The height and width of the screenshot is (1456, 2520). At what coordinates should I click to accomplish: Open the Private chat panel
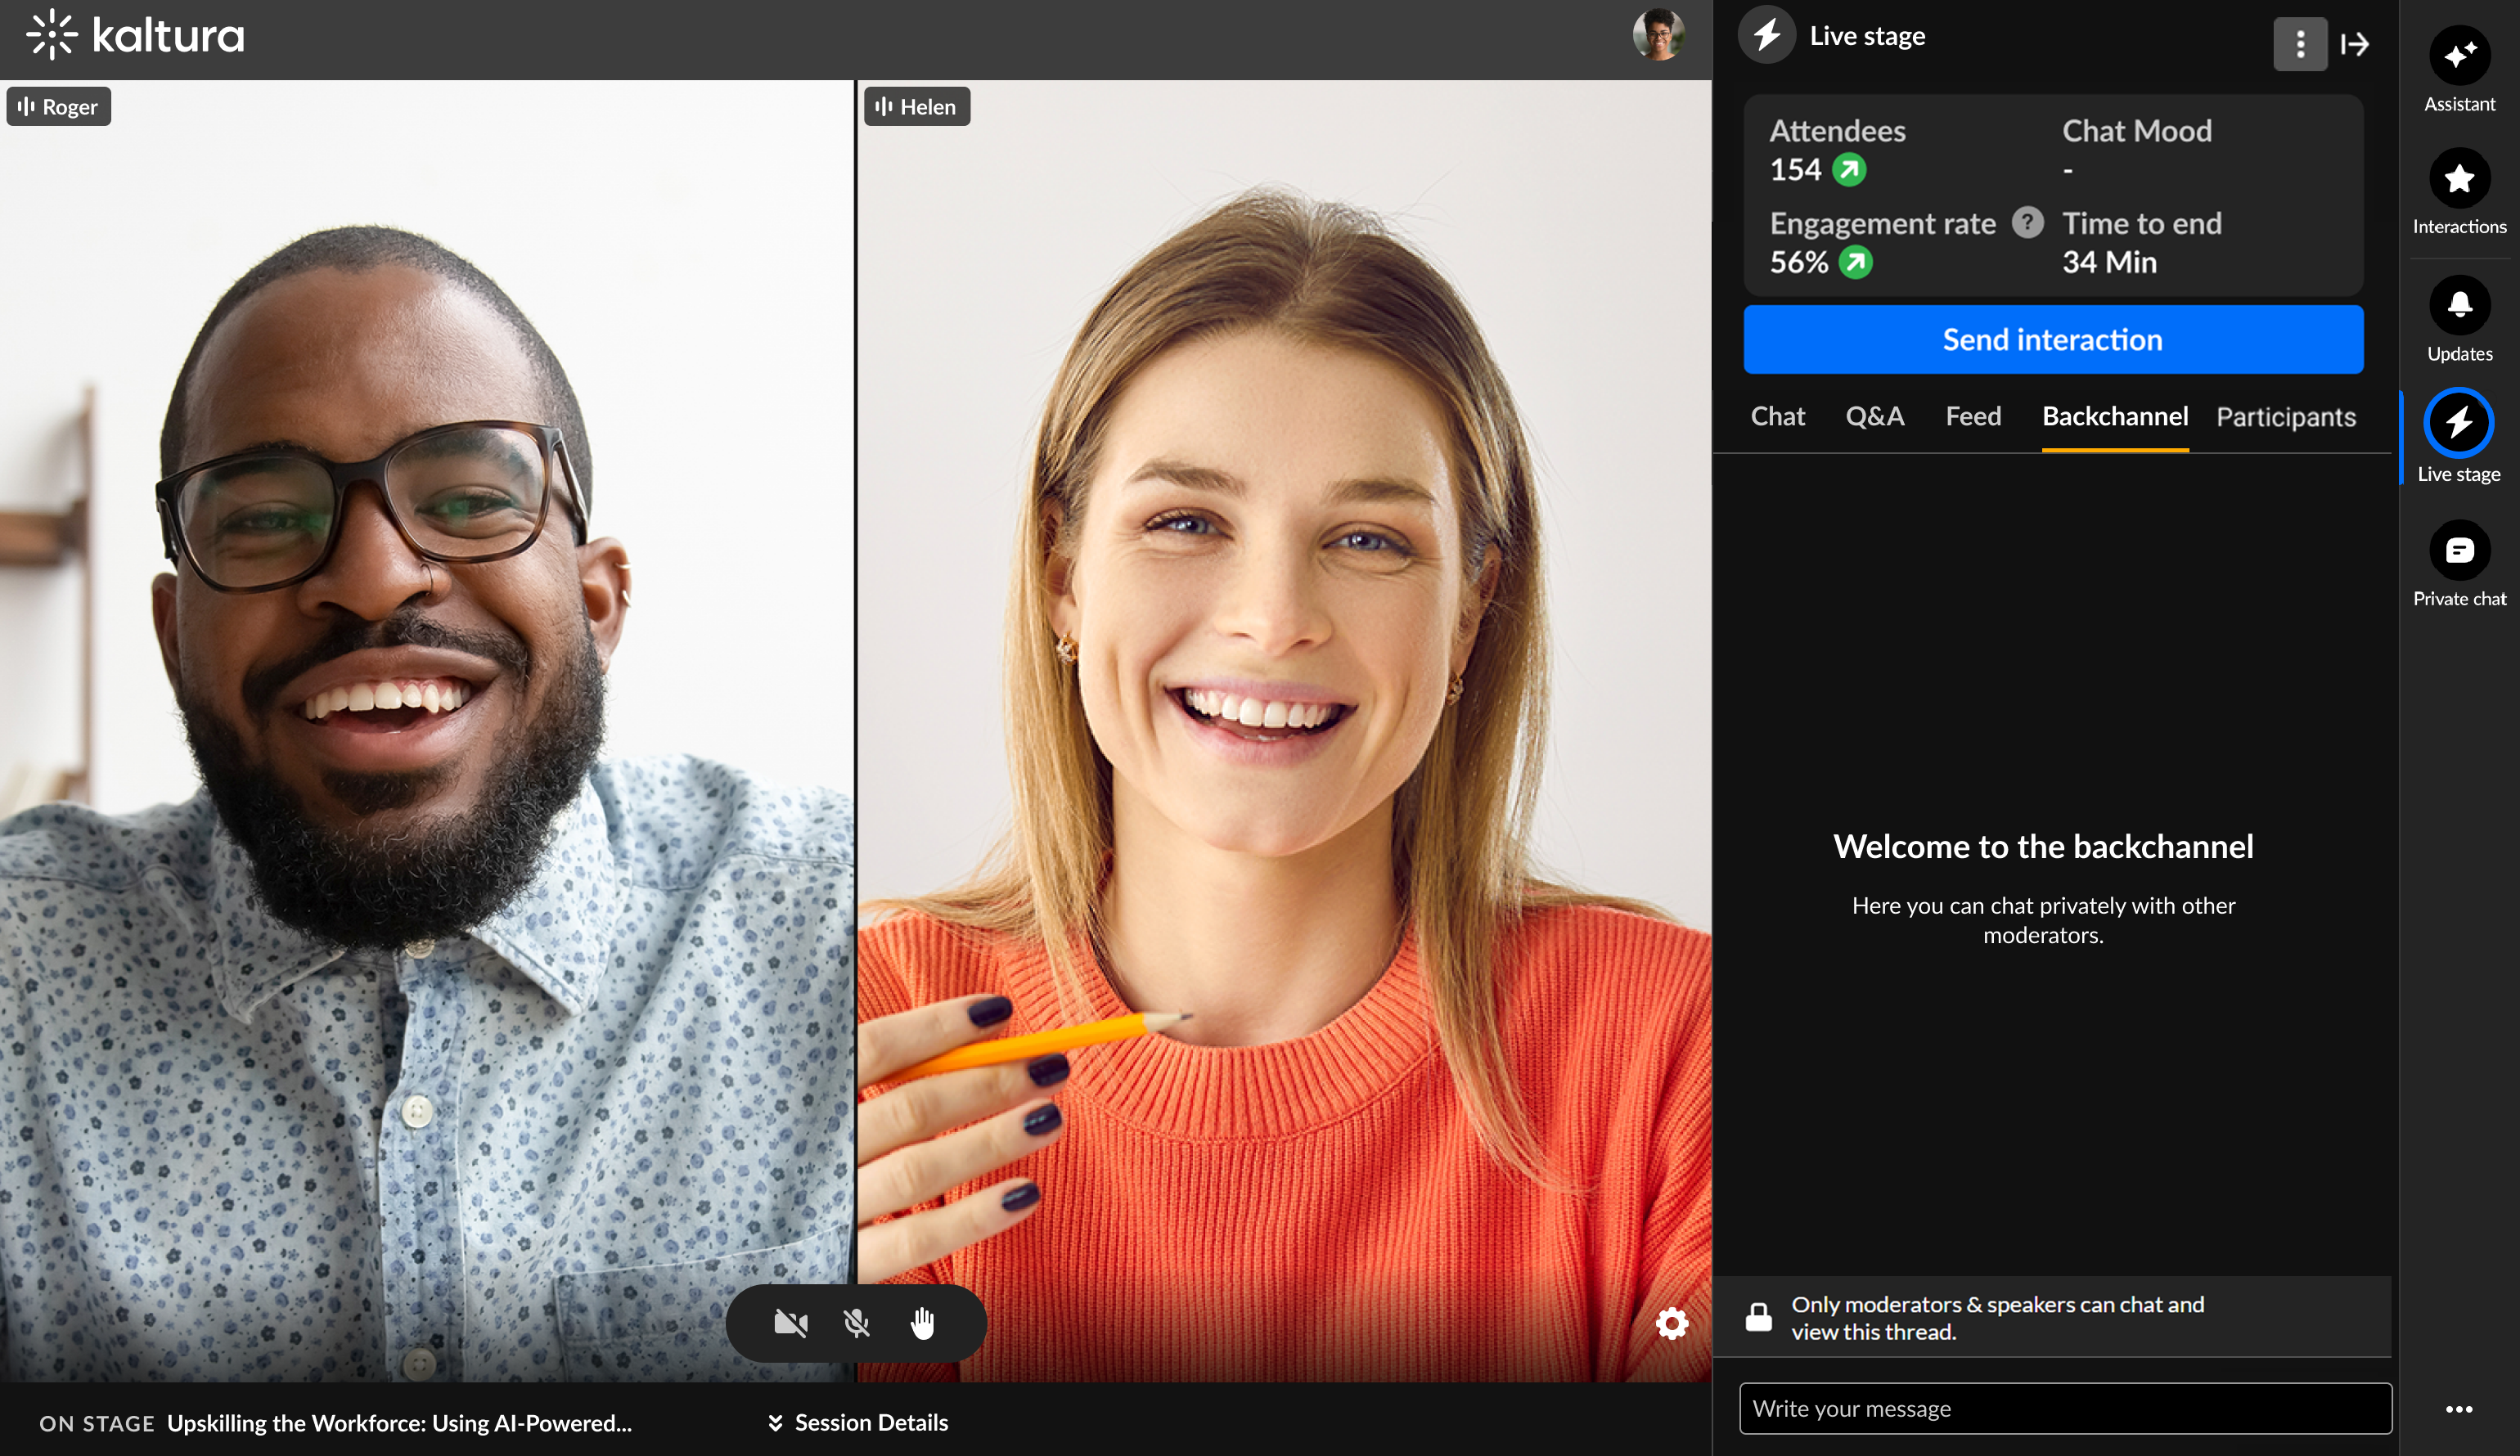click(x=2459, y=551)
